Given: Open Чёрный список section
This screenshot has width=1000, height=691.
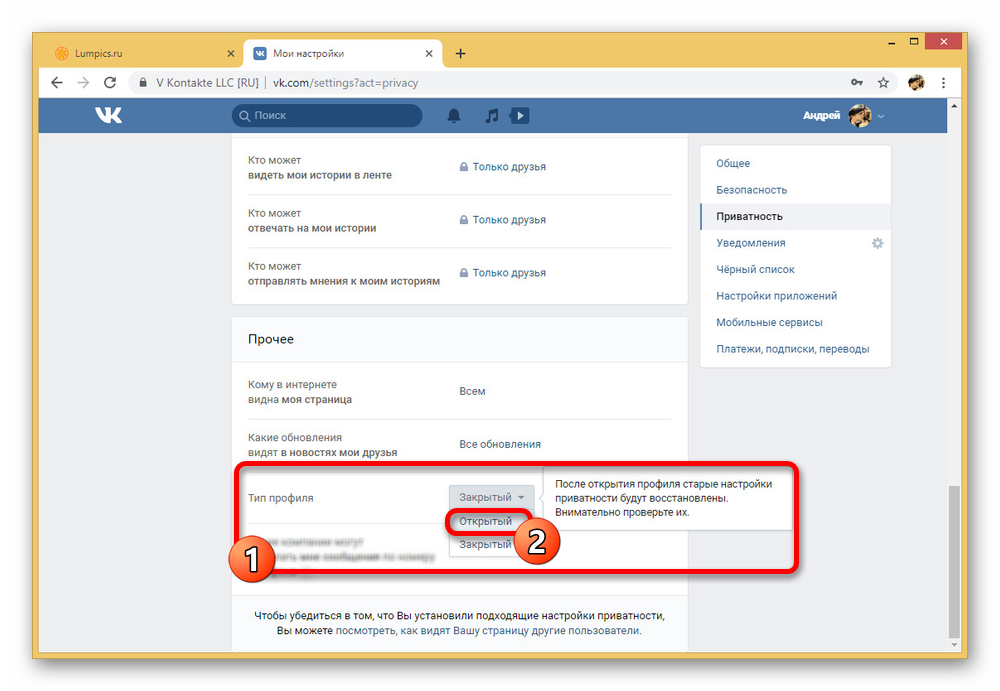Looking at the screenshot, I should [x=795, y=269].
